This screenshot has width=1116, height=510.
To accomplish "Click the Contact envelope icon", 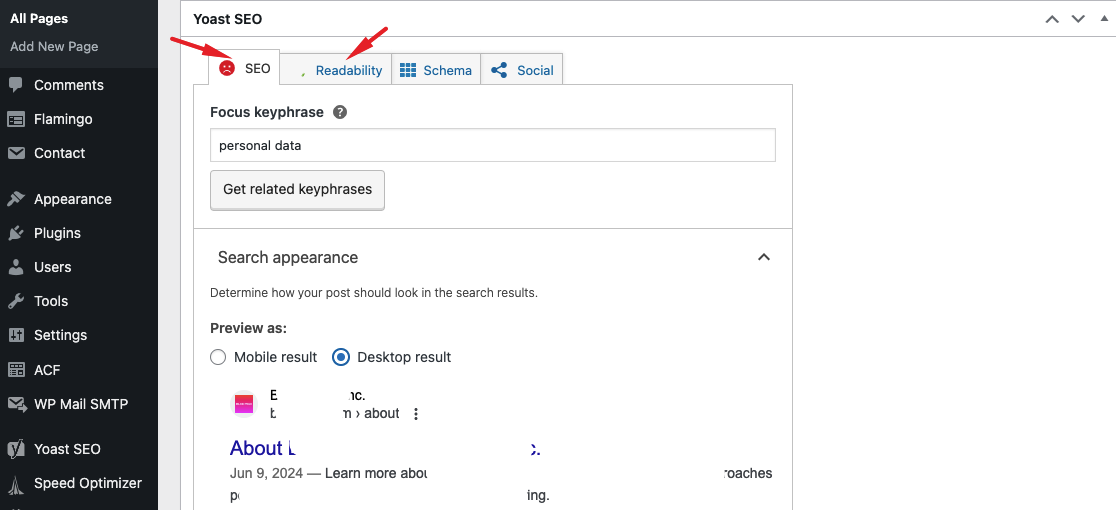I will point(16,153).
